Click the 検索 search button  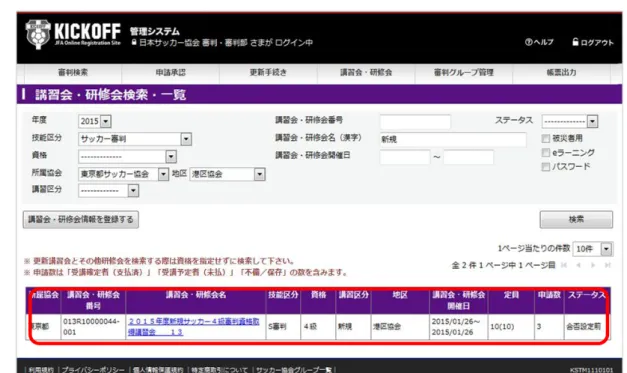coord(576,219)
